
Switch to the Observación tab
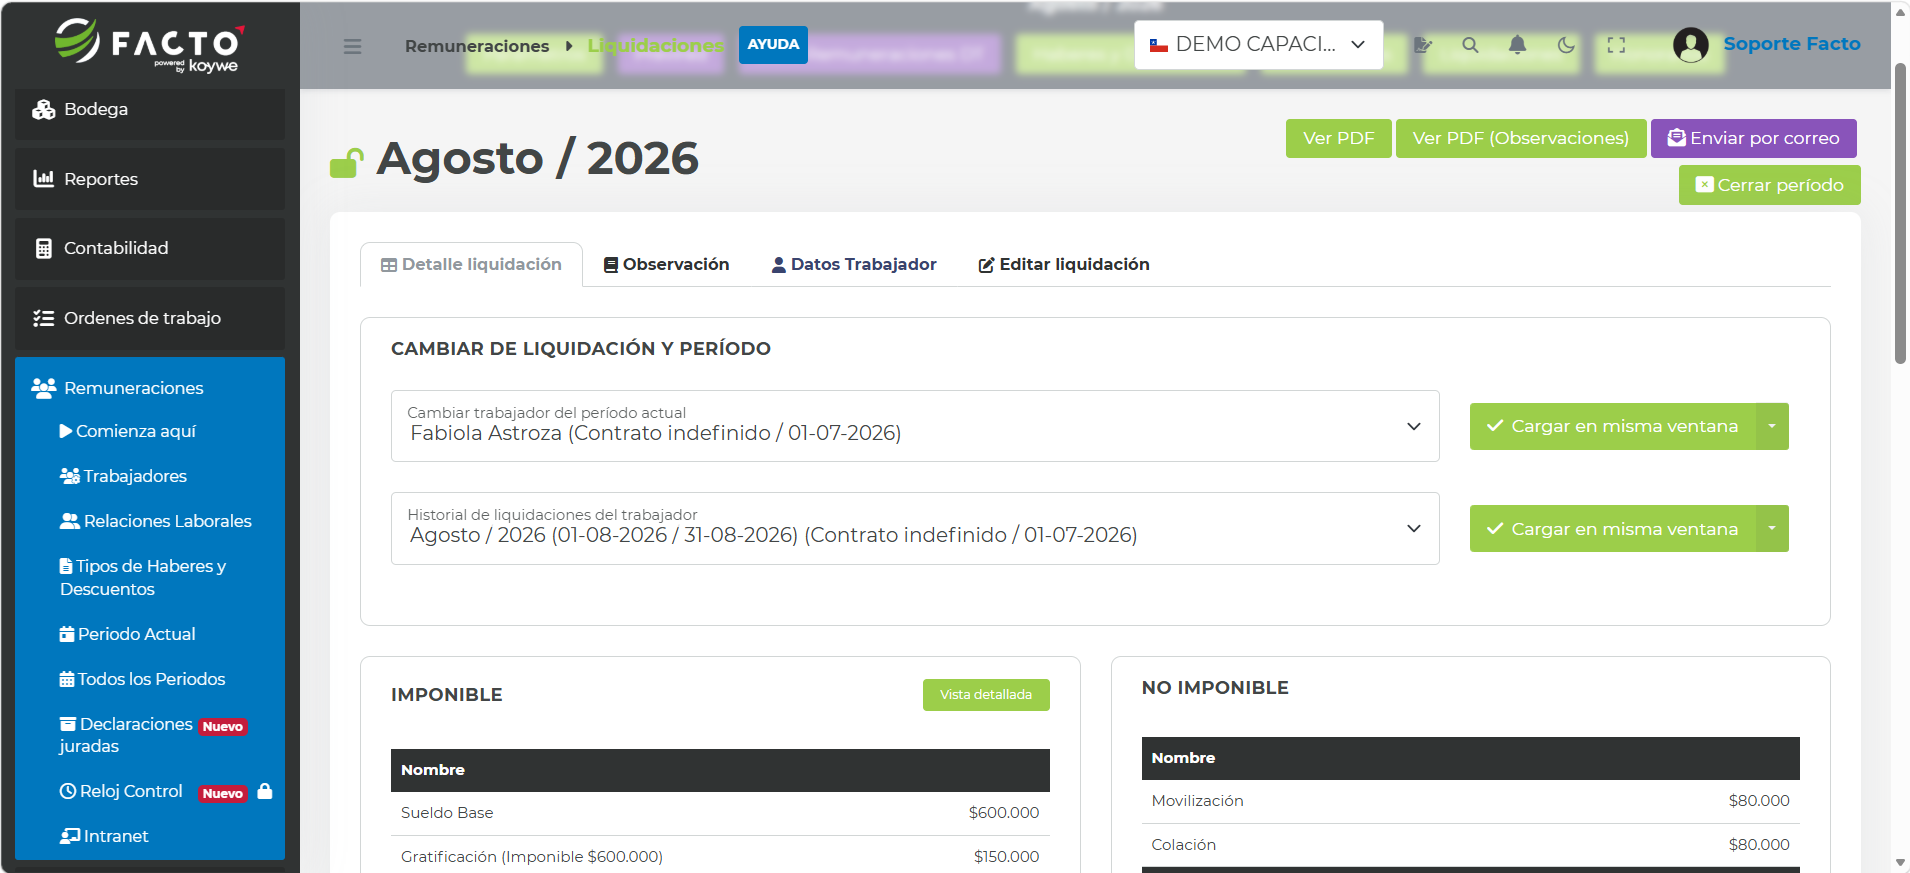tap(666, 264)
